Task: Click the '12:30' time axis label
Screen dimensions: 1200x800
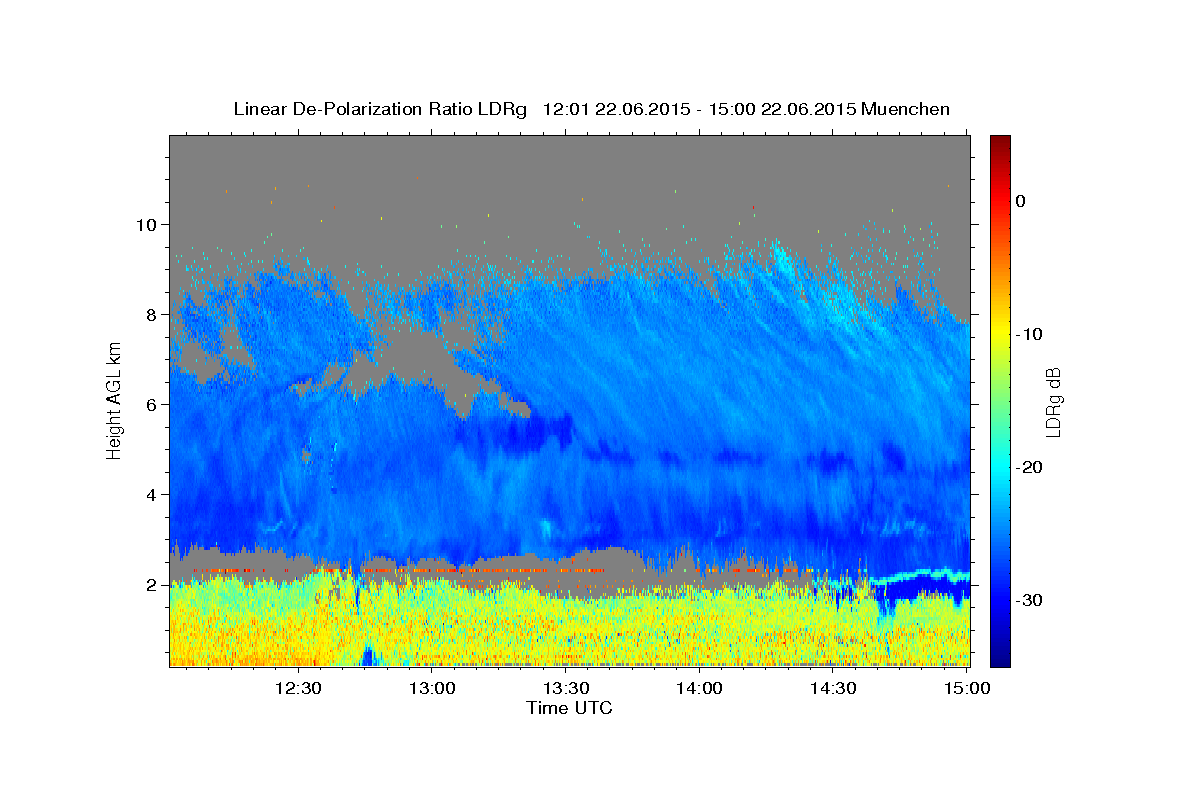Action: click(x=299, y=688)
